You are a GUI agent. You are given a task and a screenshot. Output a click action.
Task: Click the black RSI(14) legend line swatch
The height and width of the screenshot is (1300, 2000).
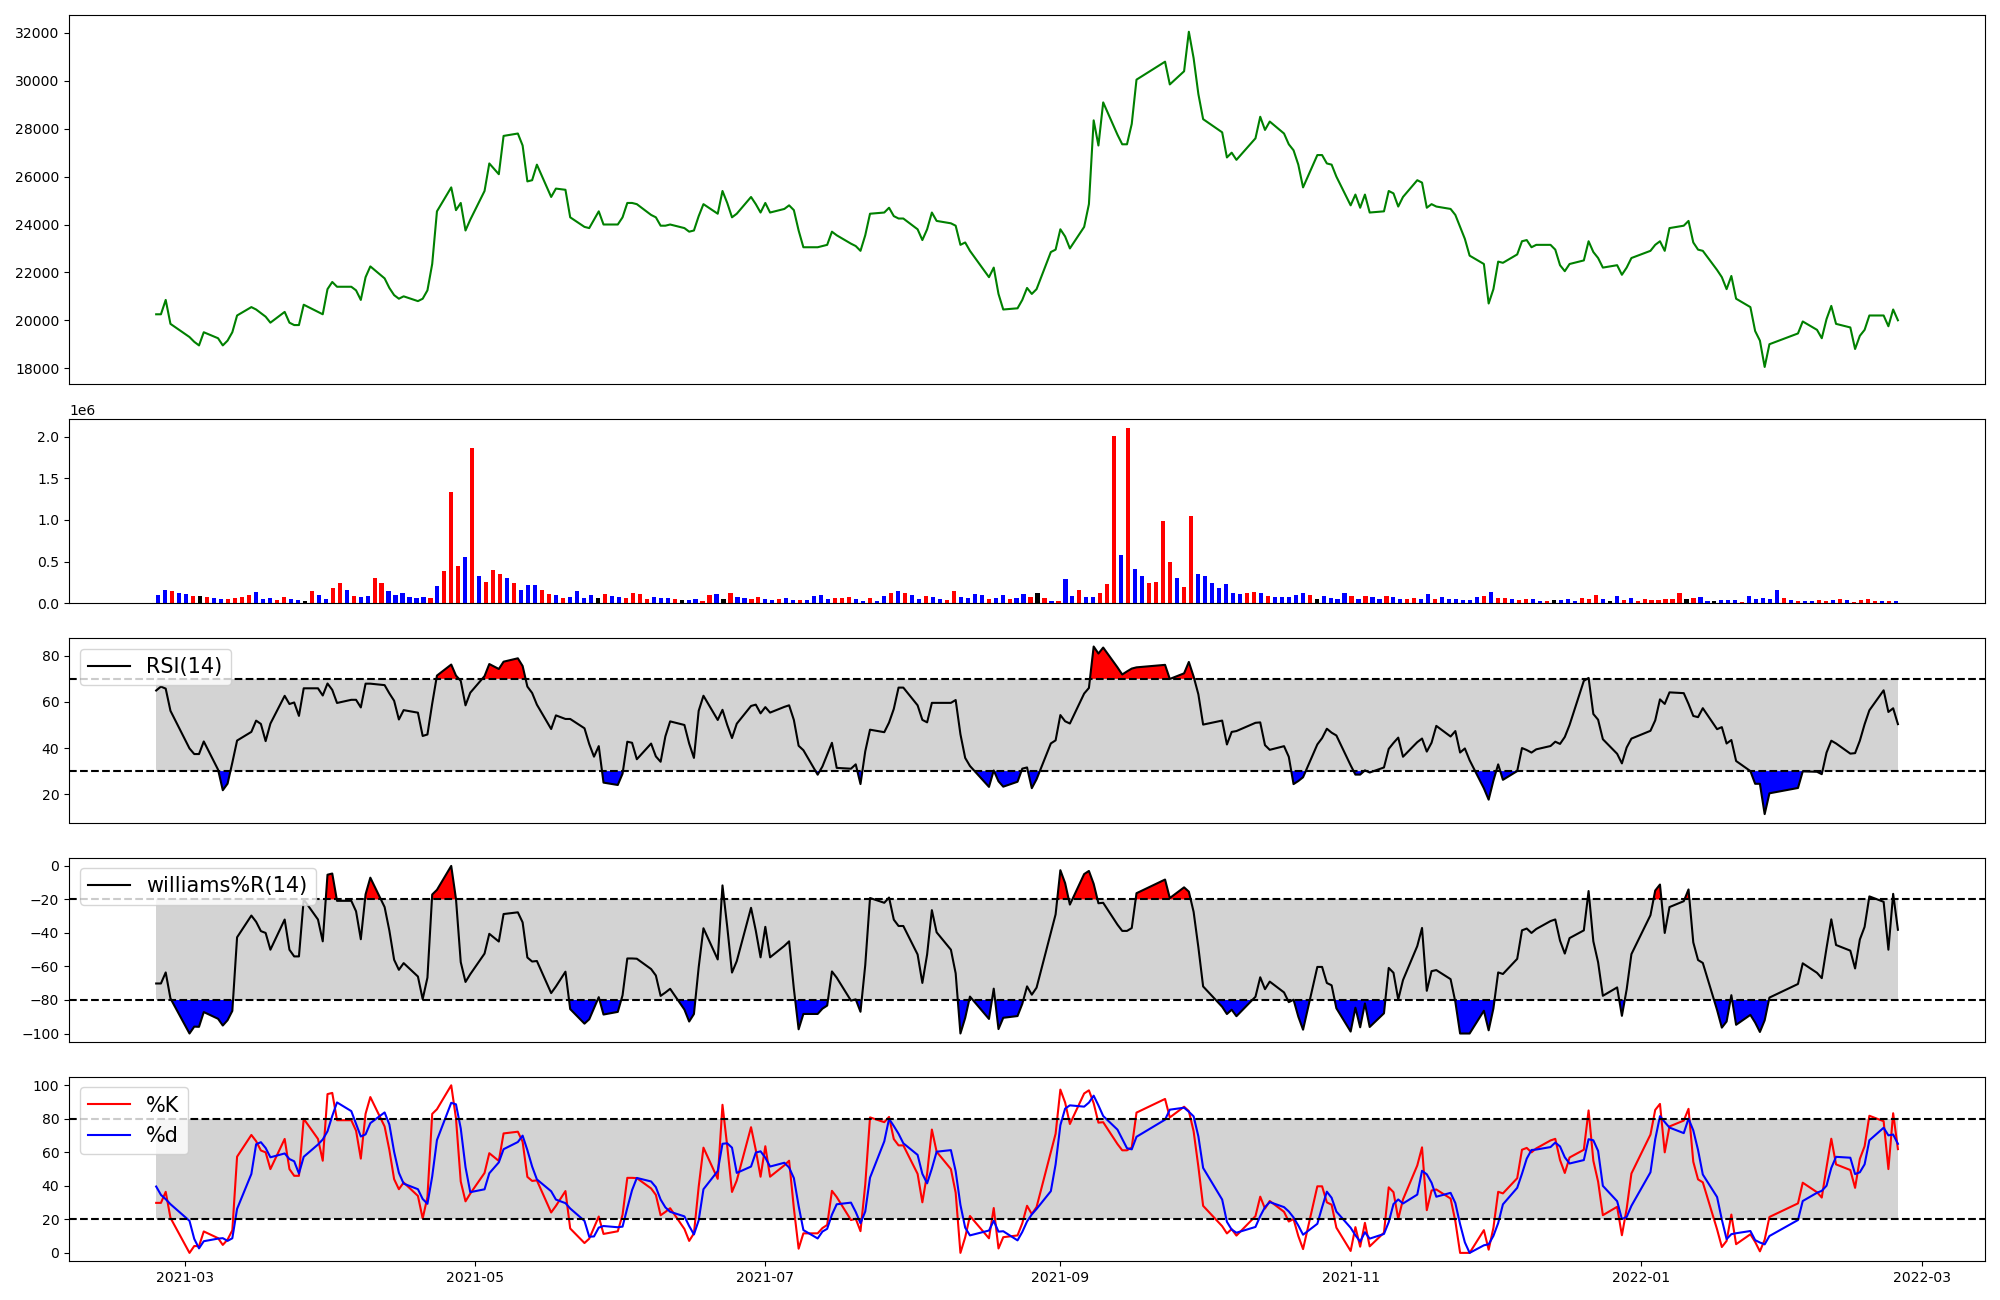[109, 666]
